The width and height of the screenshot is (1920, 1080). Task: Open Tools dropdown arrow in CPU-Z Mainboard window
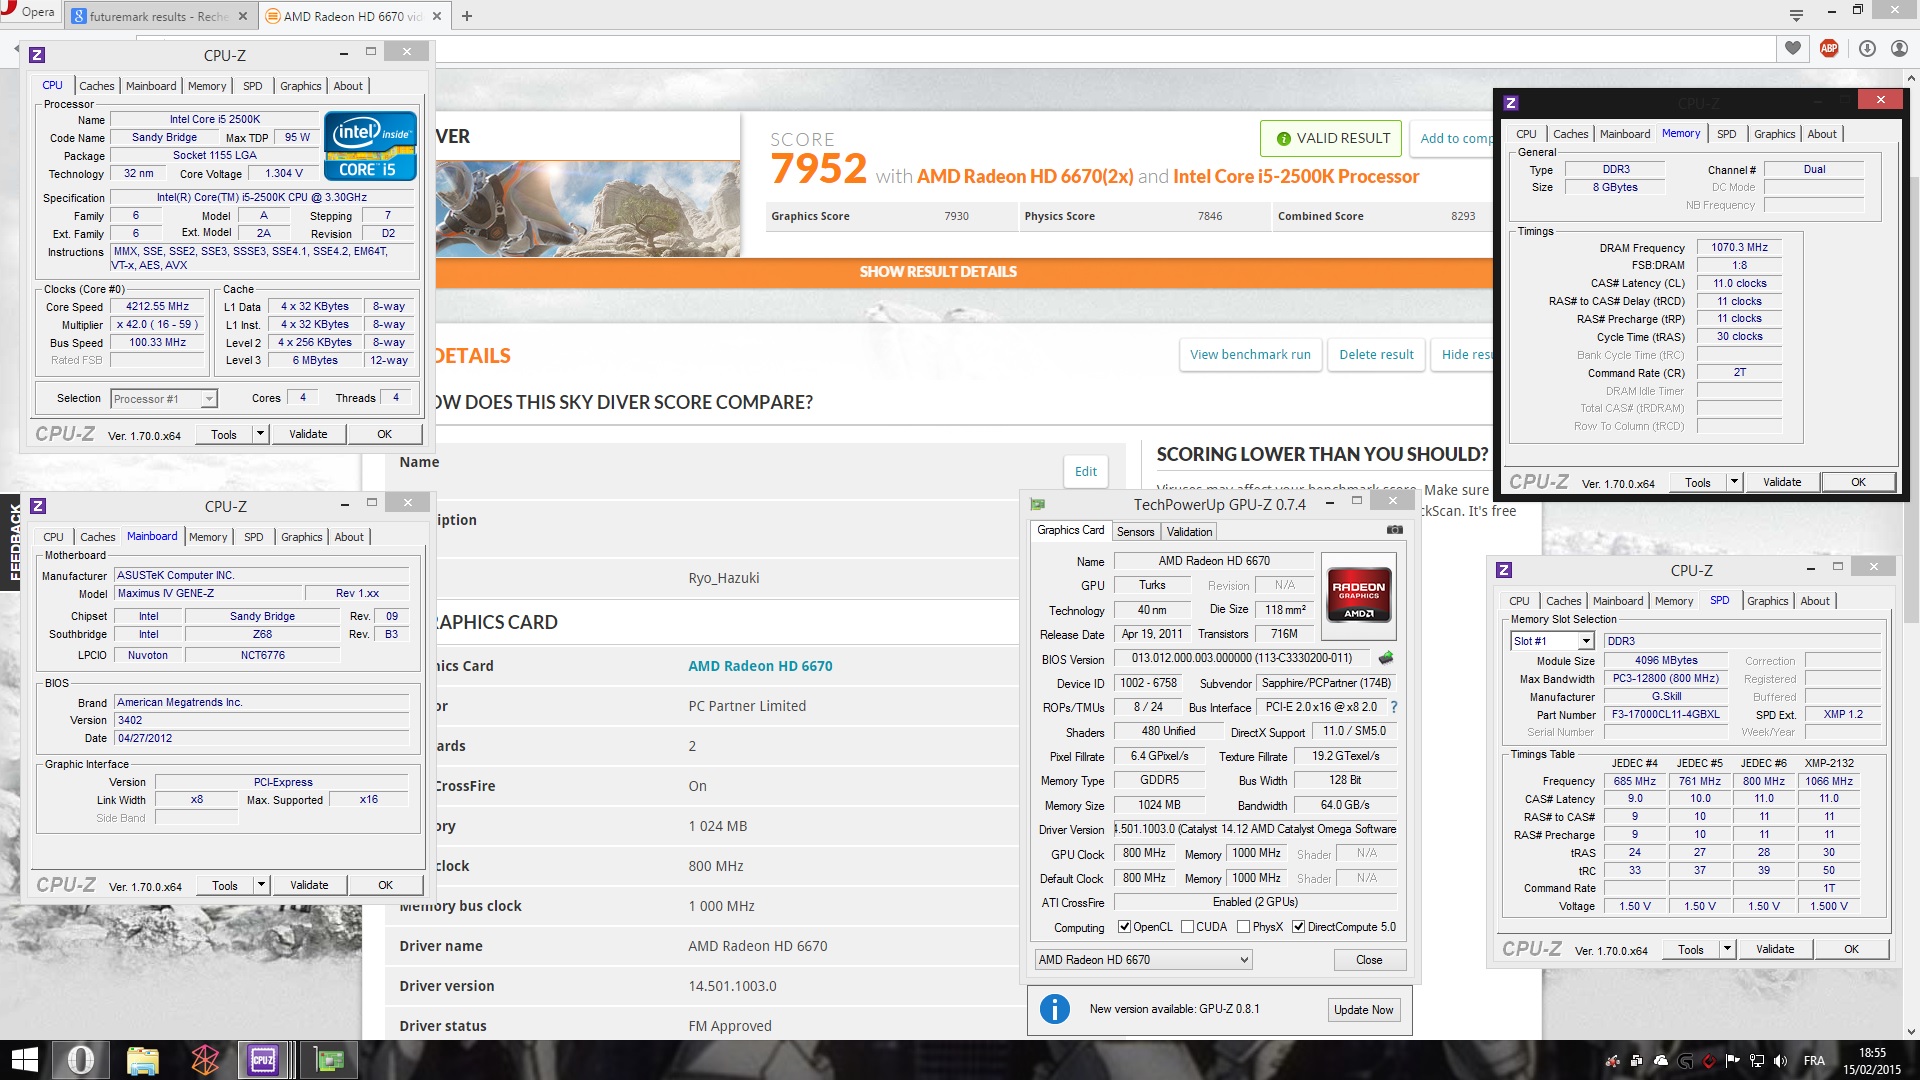tap(261, 885)
